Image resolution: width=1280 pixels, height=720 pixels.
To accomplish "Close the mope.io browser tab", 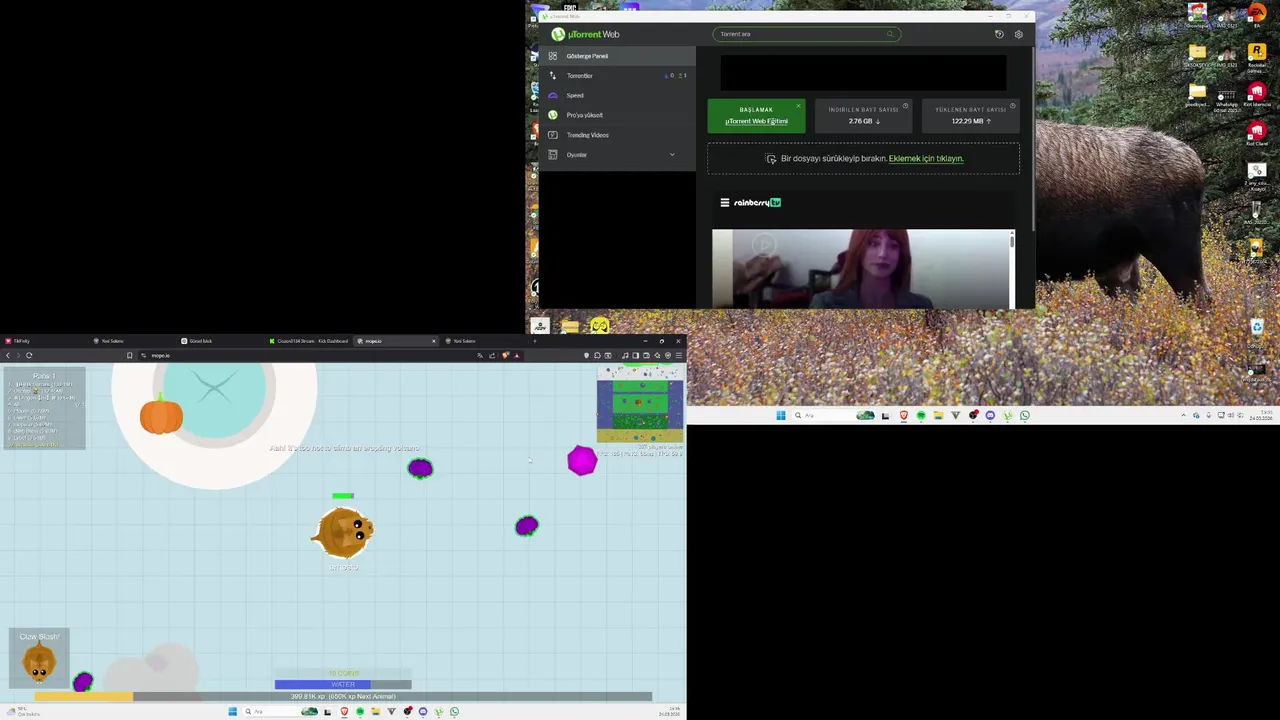I will coord(434,341).
